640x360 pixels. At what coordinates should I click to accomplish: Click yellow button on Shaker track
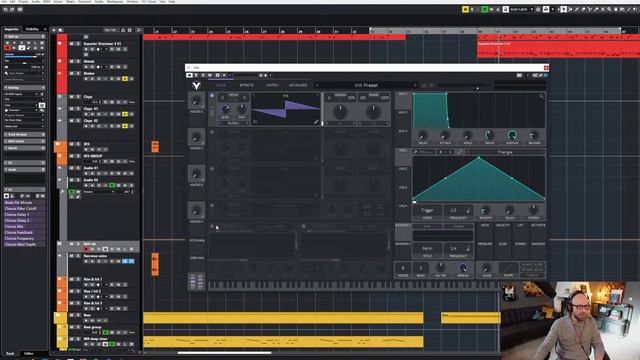125,78
